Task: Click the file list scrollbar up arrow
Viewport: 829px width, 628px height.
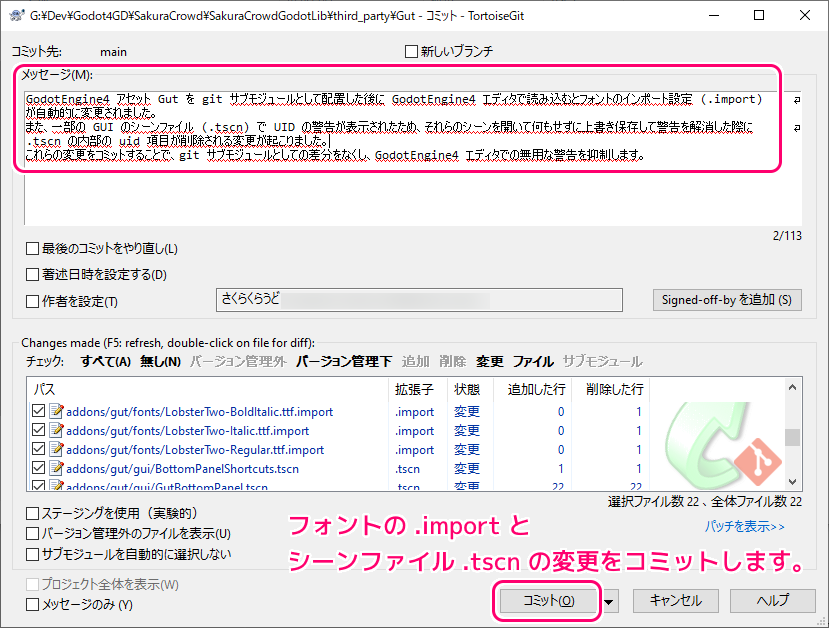Action: point(792,387)
